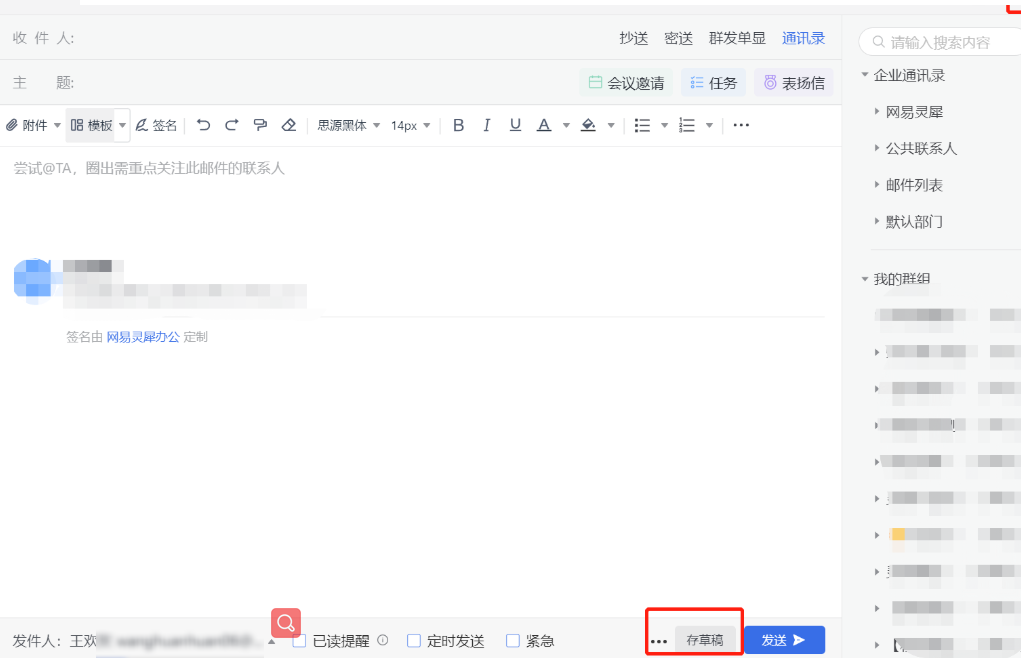Viewport: 1021px width, 658px height.
Task: Open more send options ellipsis
Action: click(659, 642)
